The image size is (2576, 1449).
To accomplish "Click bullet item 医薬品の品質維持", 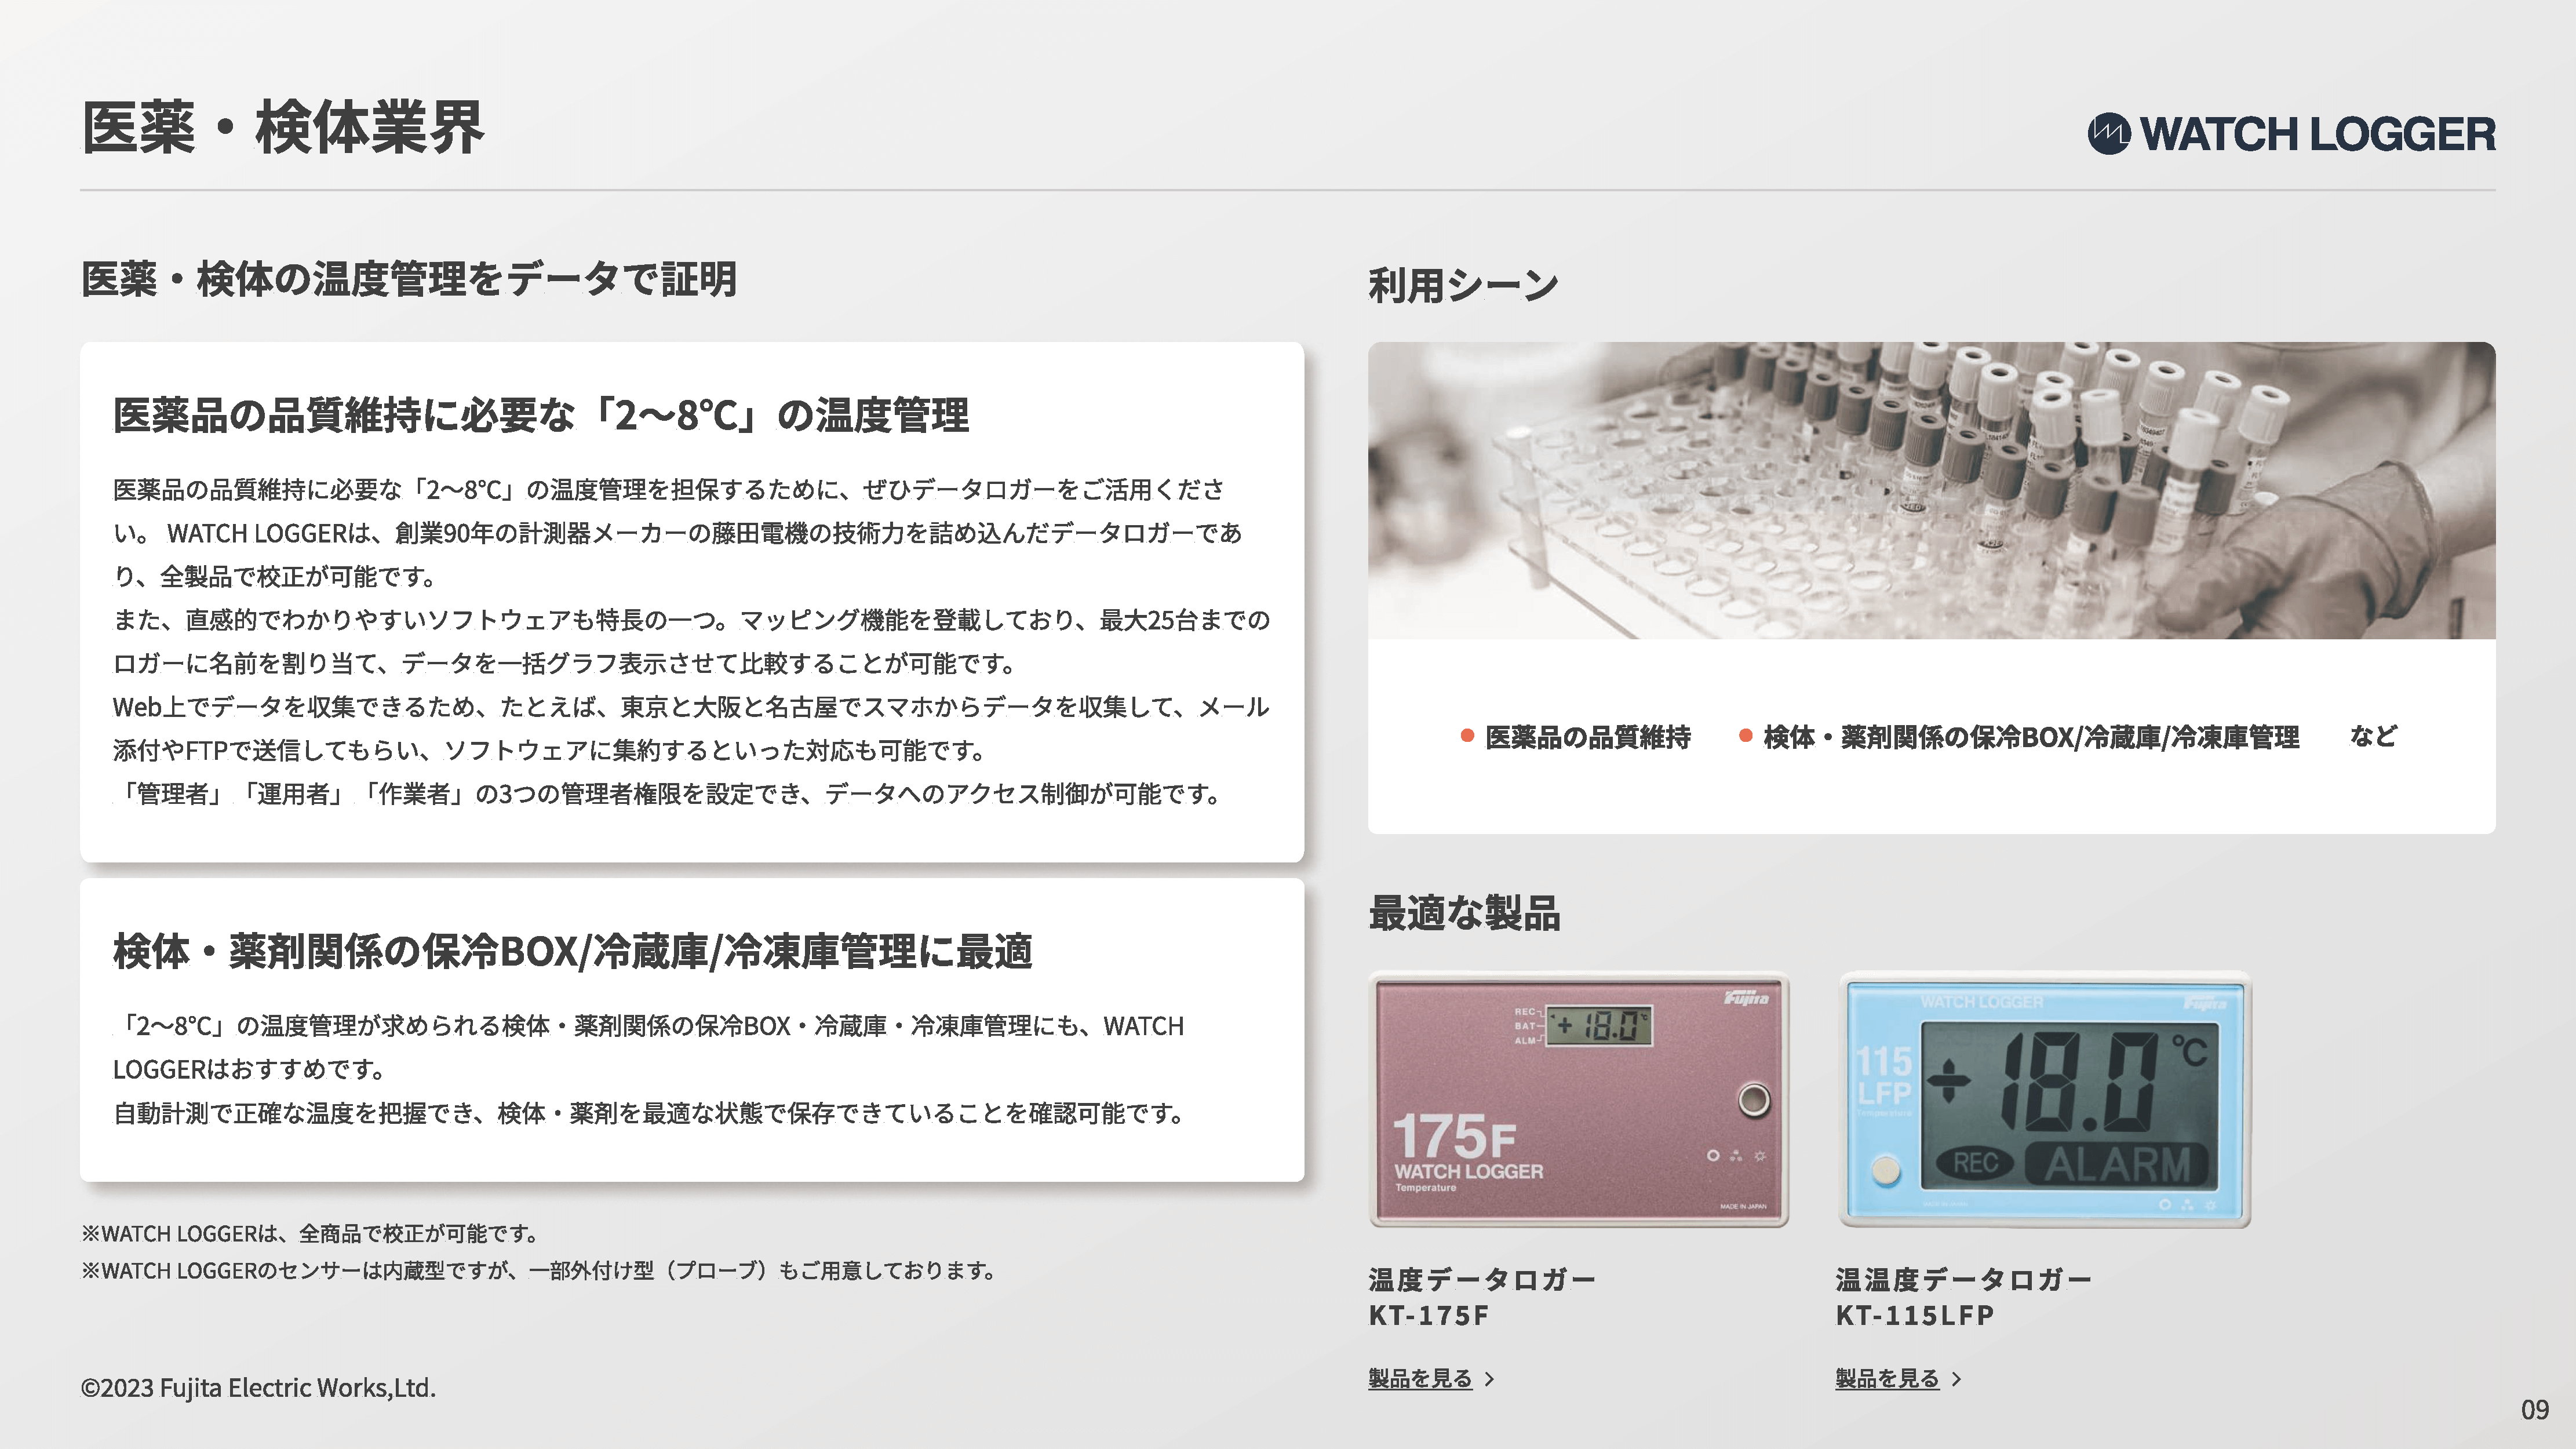I will (1588, 737).
